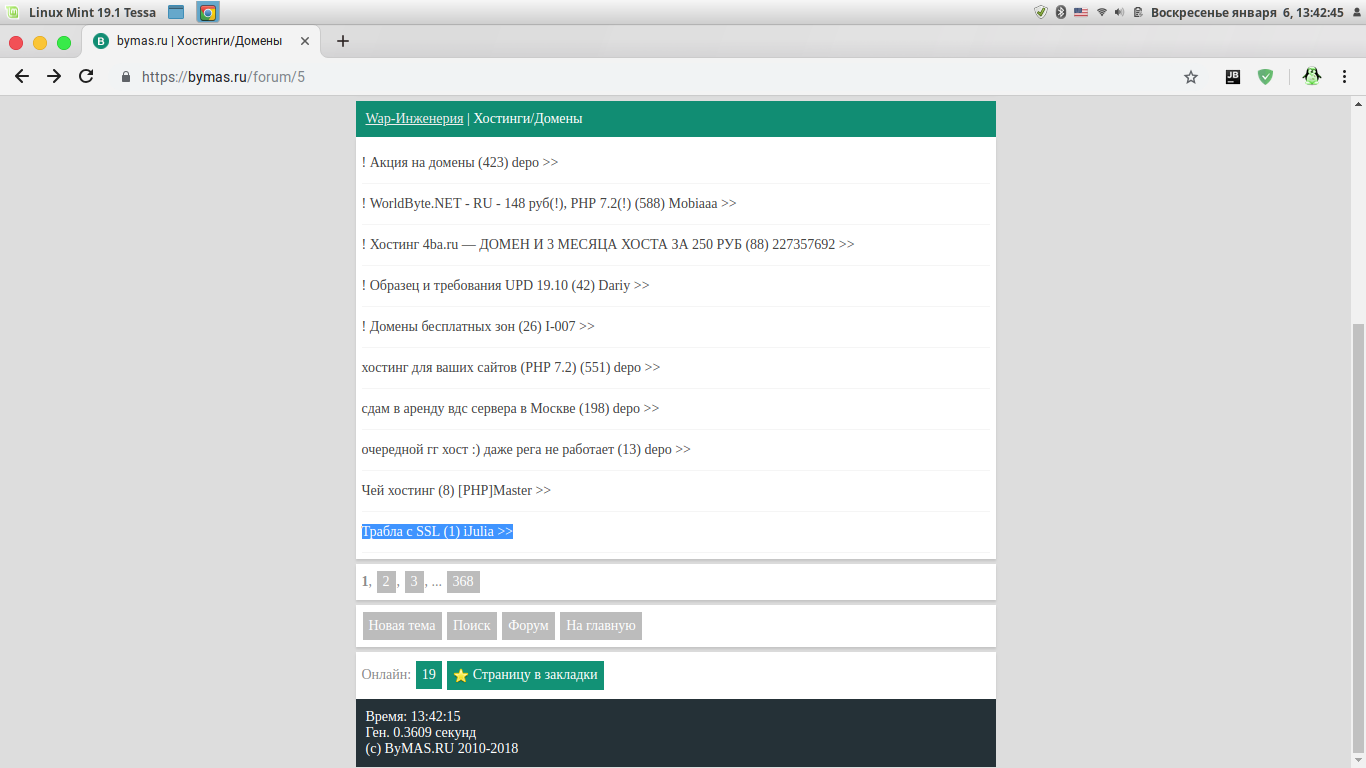Click the Новая тема button
The image size is (1366, 768).
tap(401, 625)
